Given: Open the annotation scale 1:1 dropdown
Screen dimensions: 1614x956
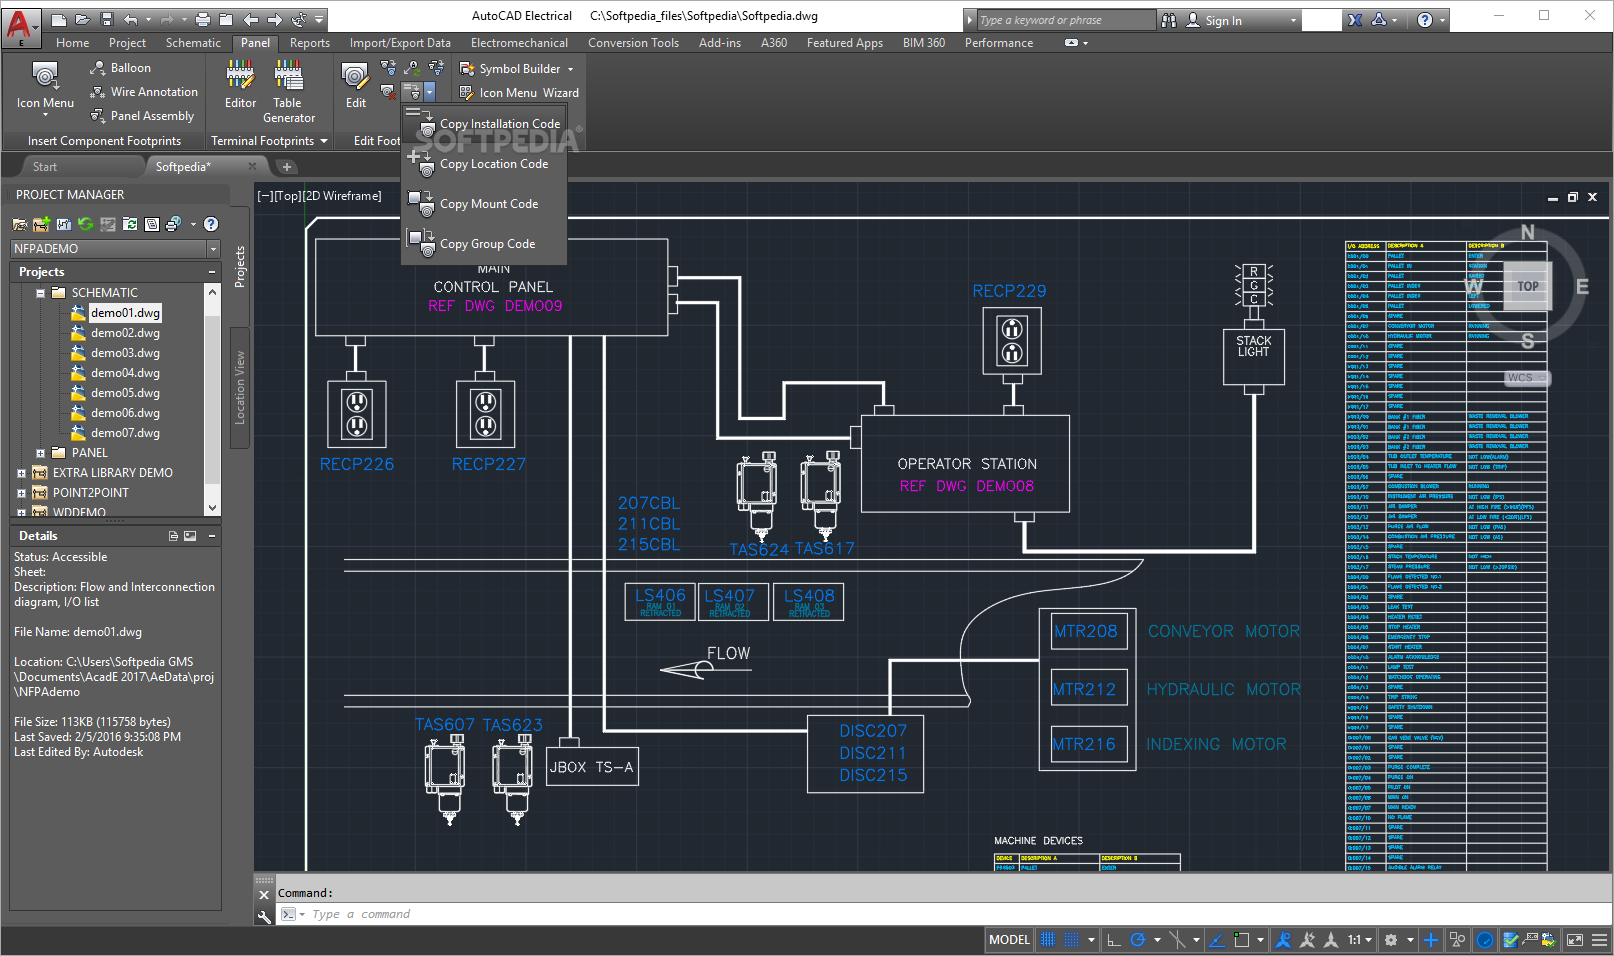Looking at the screenshot, I should click(x=1359, y=940).
